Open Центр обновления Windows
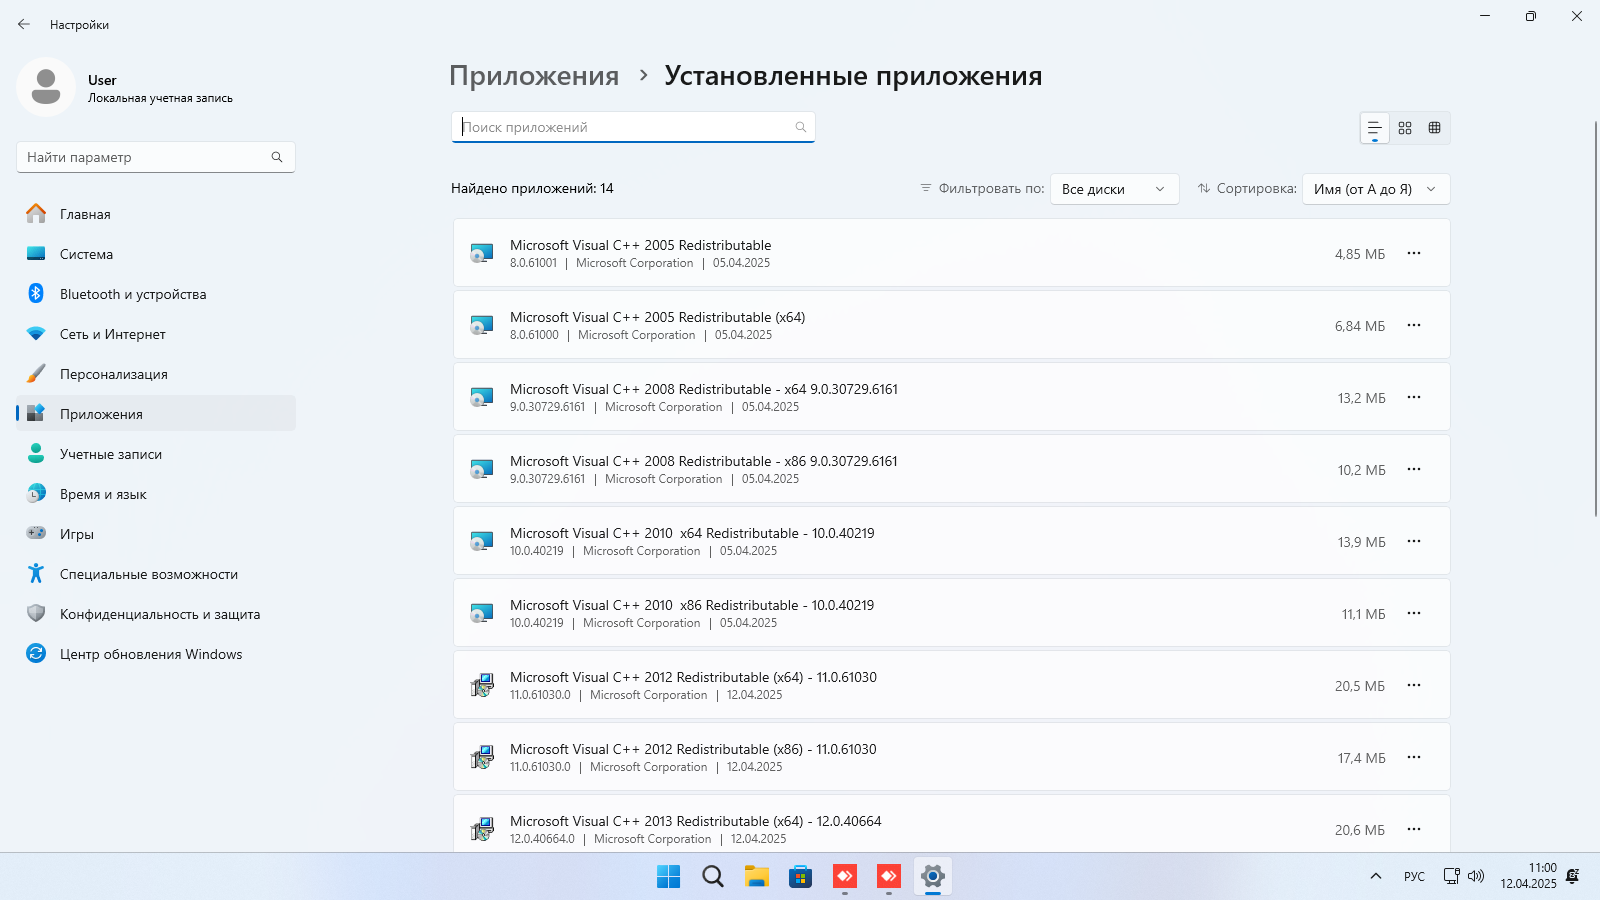 pos(156,654)
